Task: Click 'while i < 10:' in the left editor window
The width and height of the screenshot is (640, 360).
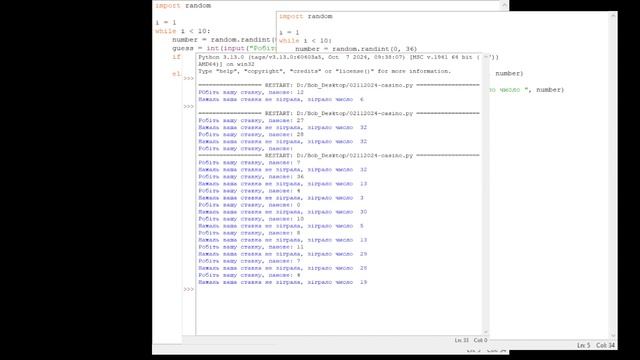Action: (182, 31)
